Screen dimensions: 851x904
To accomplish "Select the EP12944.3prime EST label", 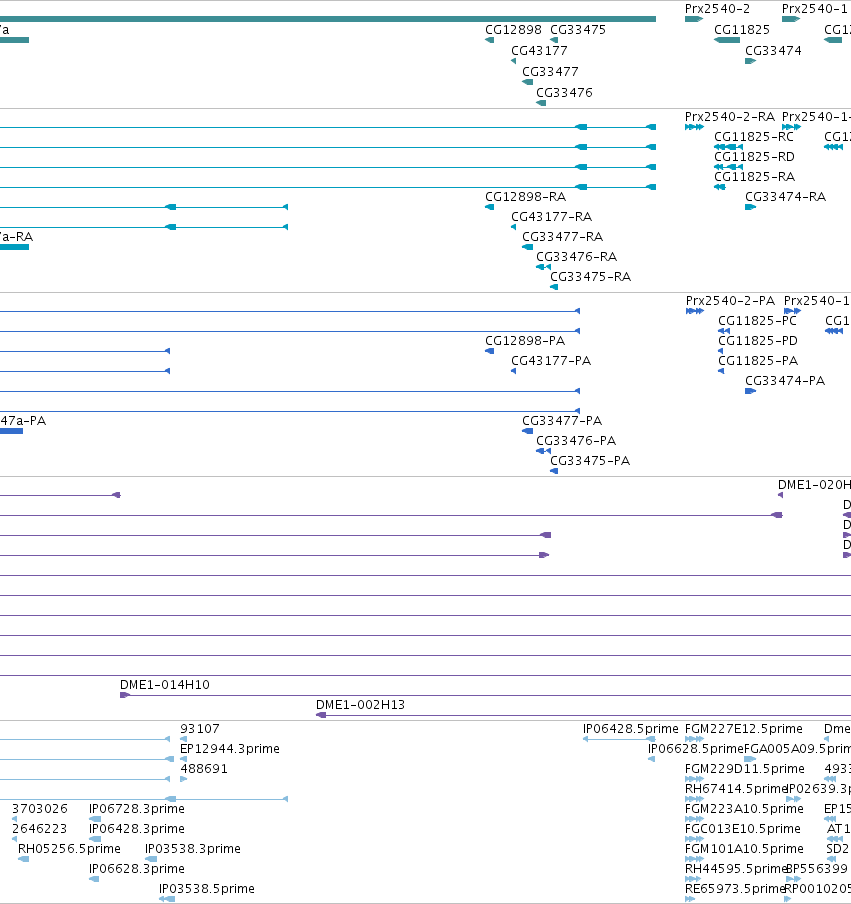I will point(229,749).
